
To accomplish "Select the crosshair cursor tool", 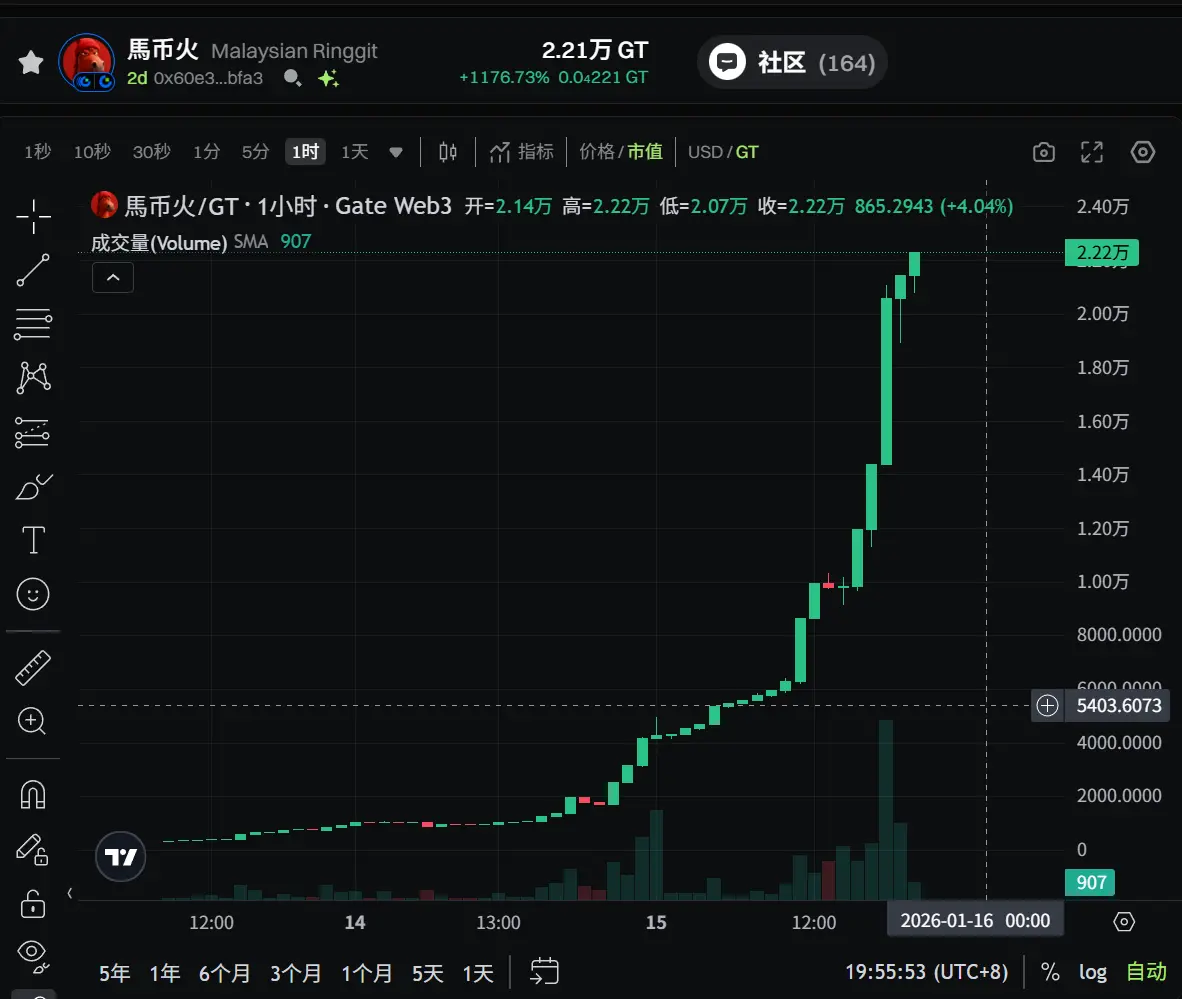I will (x=33, y=216).
